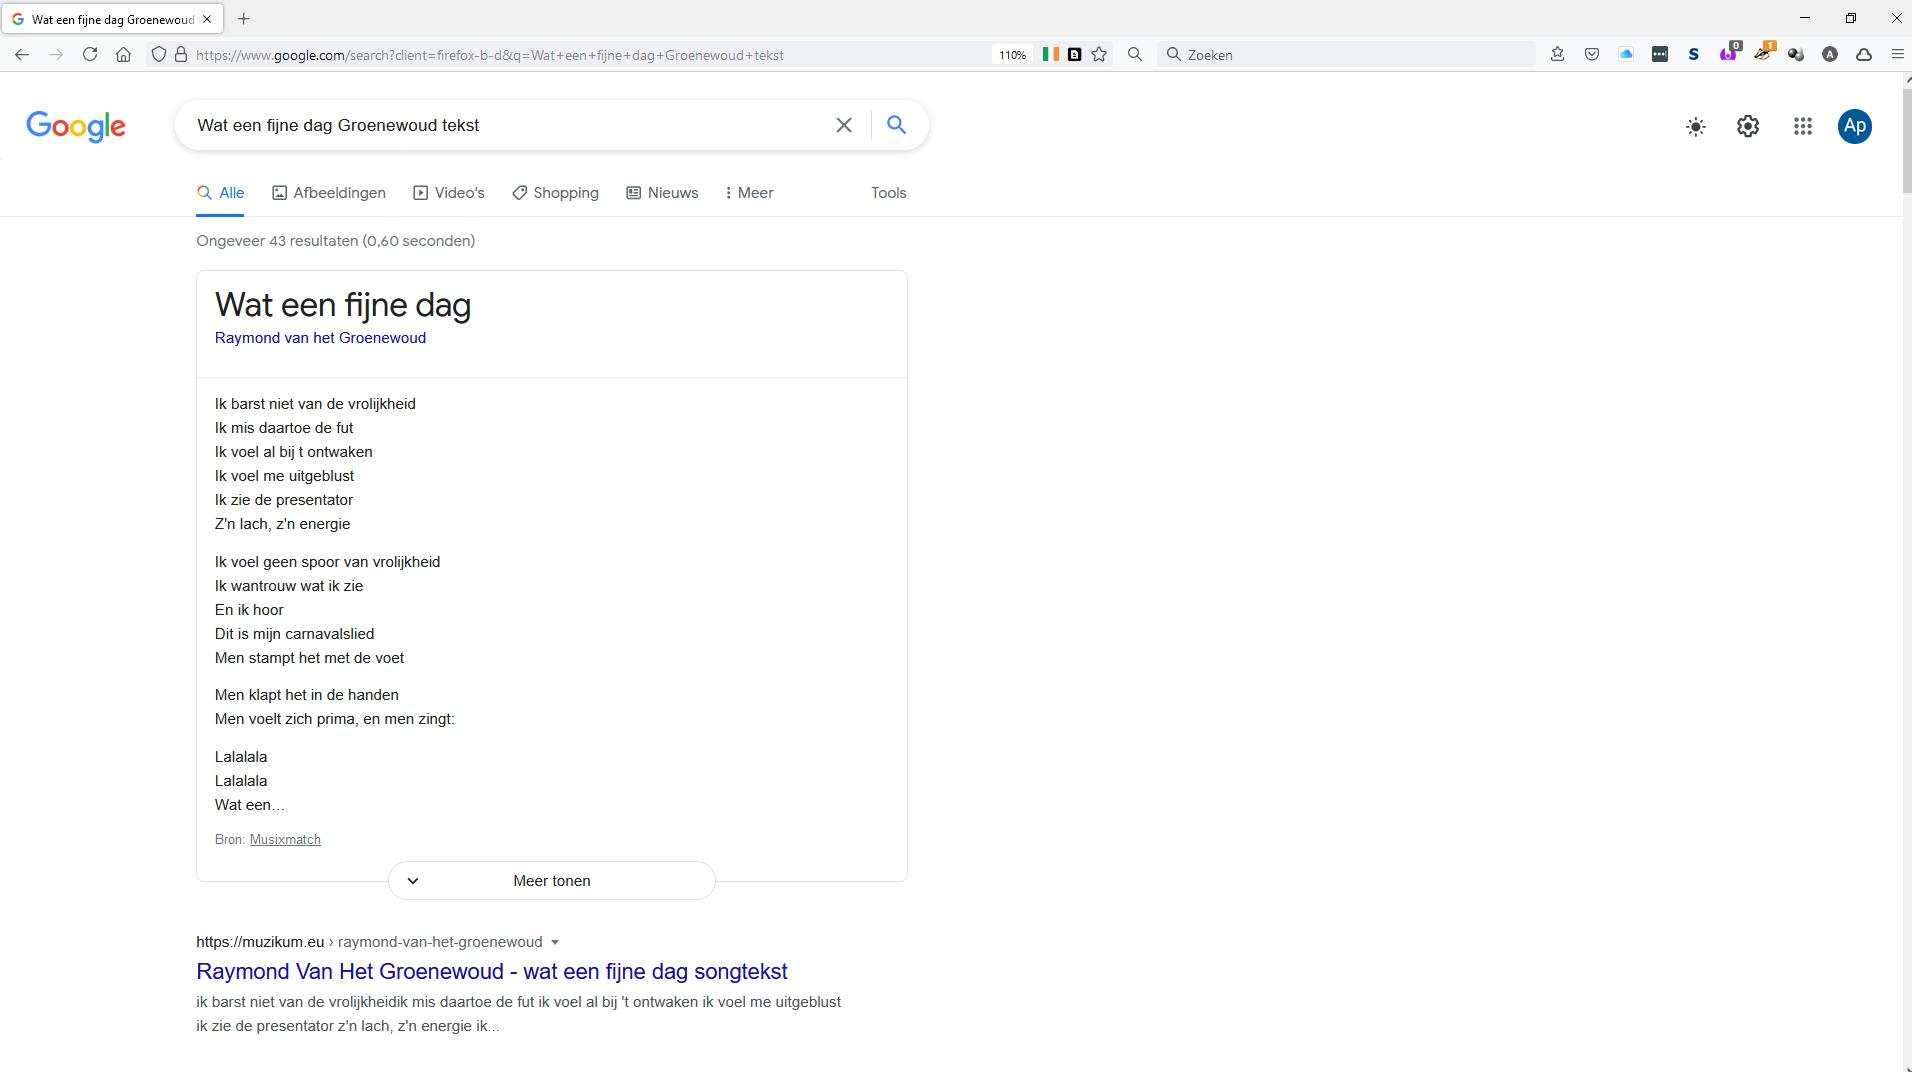Bookmark this page with the star

pos(1099,55)
